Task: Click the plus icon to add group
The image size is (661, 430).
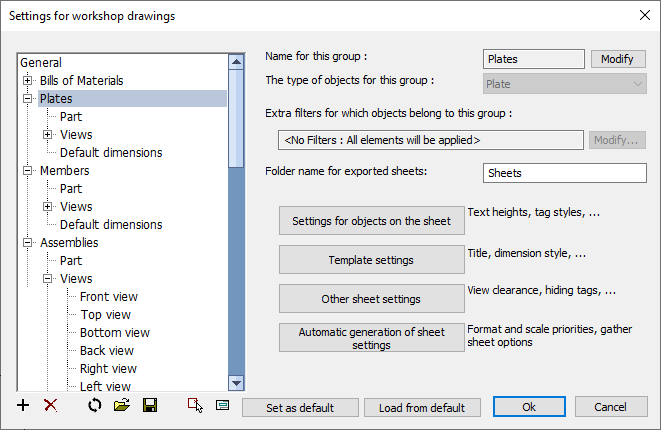Action: [23, 406]
